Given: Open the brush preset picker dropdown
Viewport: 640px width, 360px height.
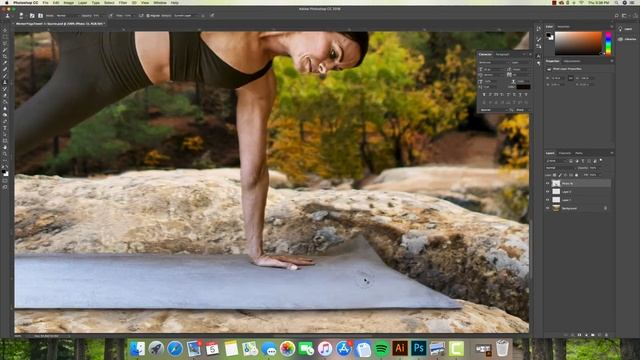Looking at the screenshot, I should pos(22,16).
